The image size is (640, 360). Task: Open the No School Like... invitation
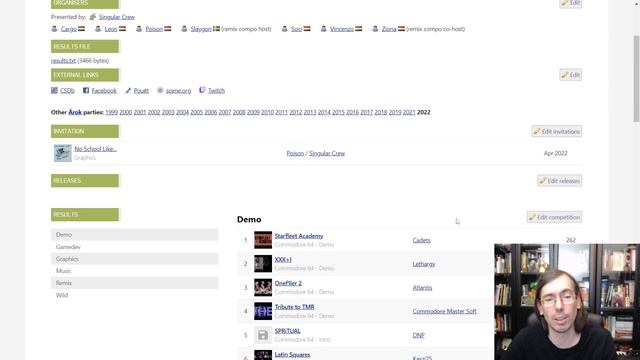(x=96, y=149)
